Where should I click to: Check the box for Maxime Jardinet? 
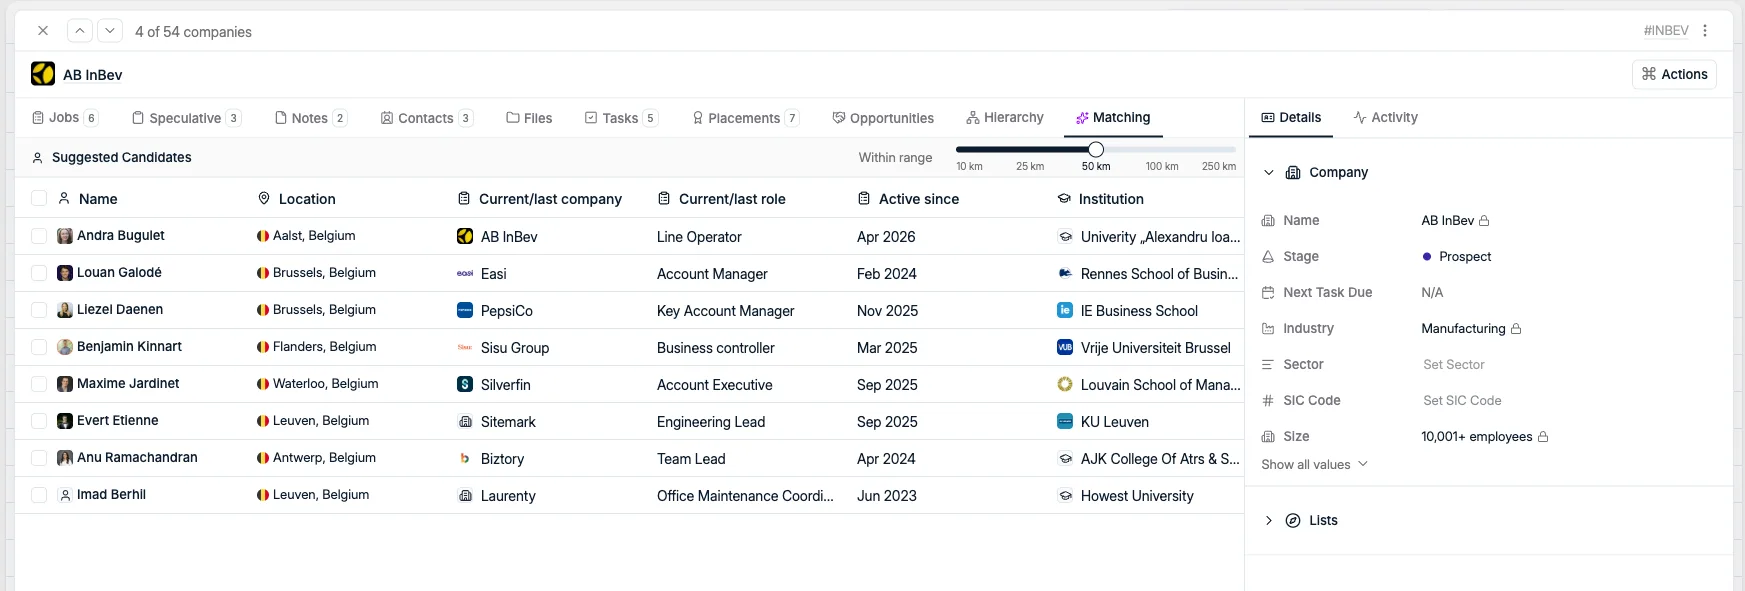point(39,384)
